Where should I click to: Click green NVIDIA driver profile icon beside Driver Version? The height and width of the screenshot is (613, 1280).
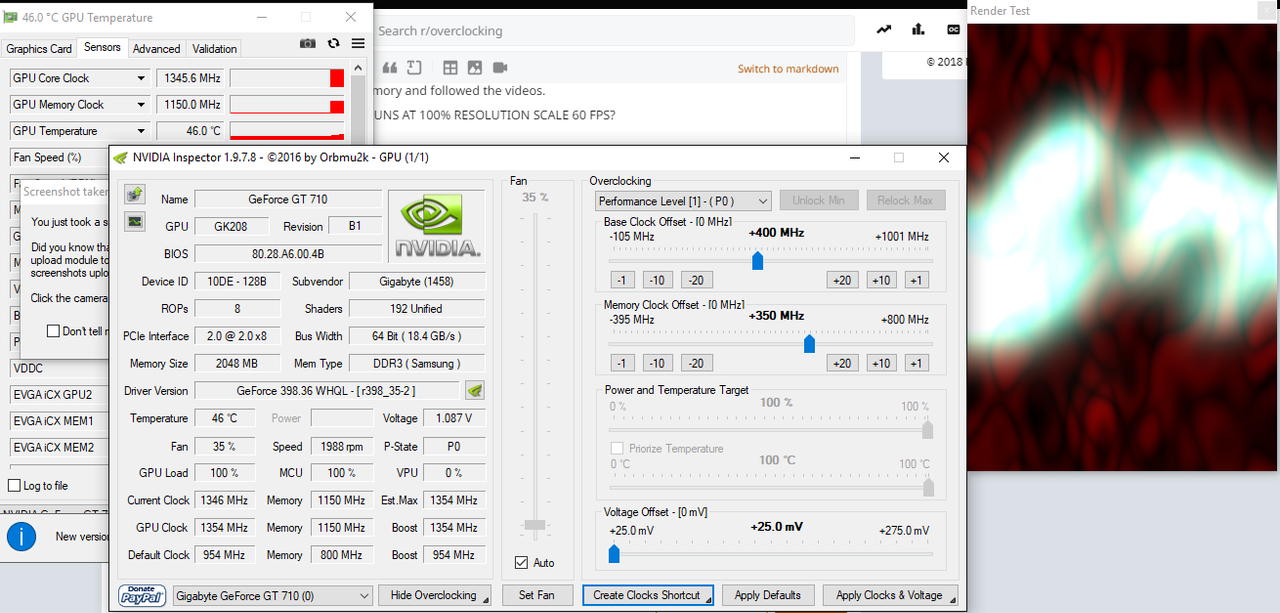[476, 391]
